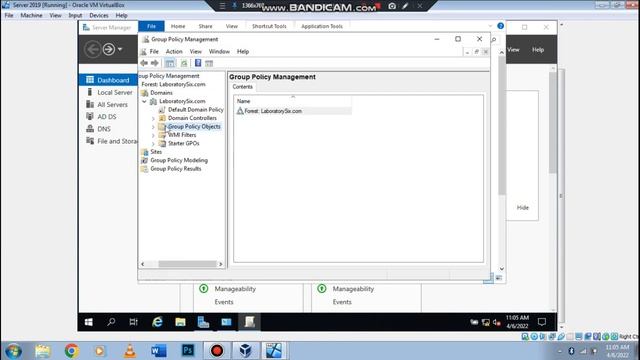Open Local Server in Server Manager sidebar
640x360 pixels.
tap(115, 93)
